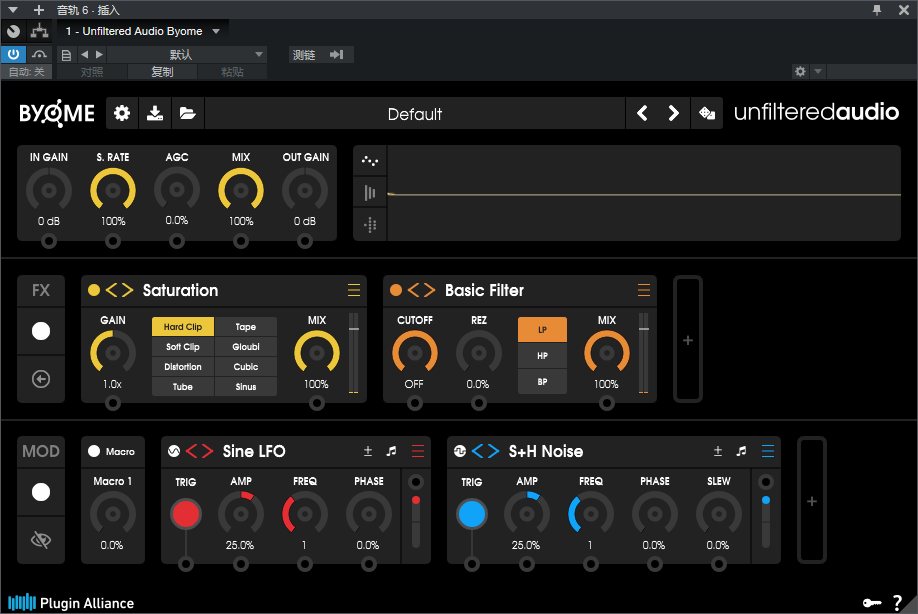The image size is (918, 614).
Task: Toggle Saturation module on/off dot
Action: click(x=94, y=290)
